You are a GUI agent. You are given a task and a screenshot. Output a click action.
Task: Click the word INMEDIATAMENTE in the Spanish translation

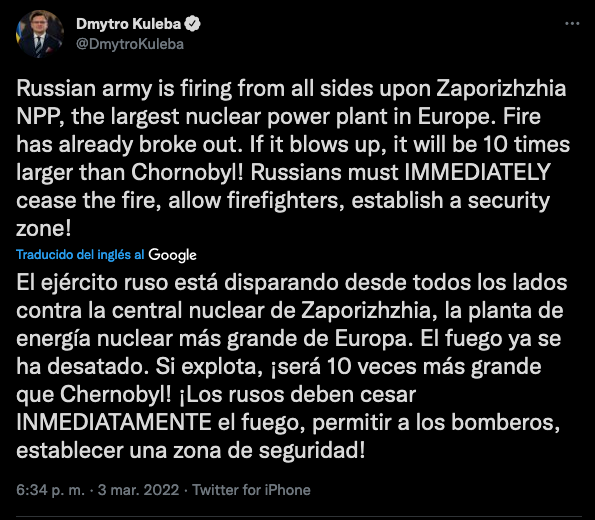[114, 422]
